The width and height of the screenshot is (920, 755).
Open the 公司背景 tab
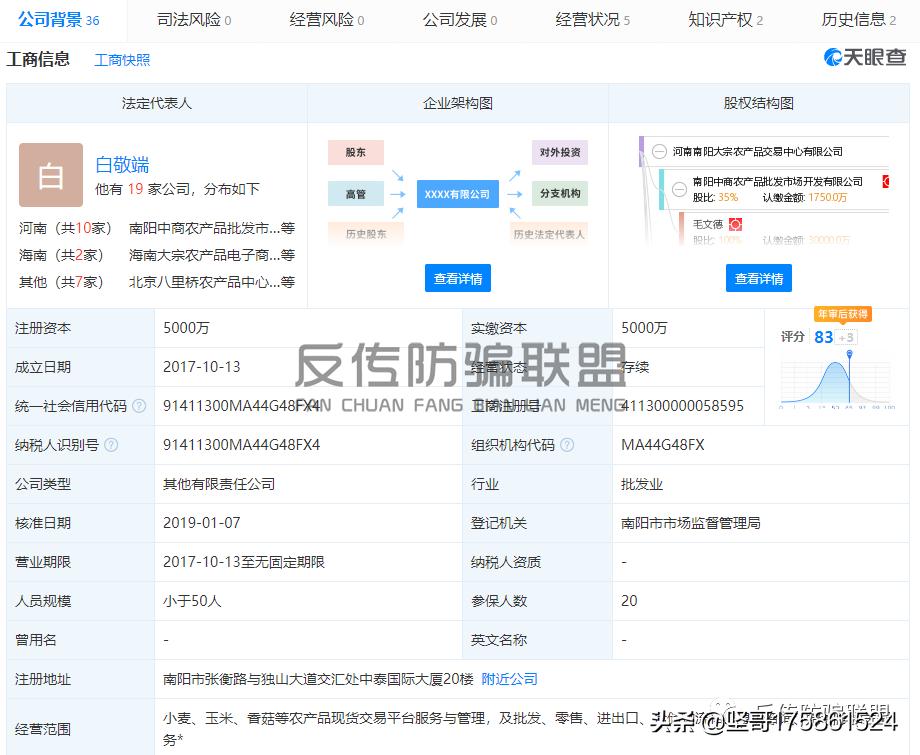point(59,20)
